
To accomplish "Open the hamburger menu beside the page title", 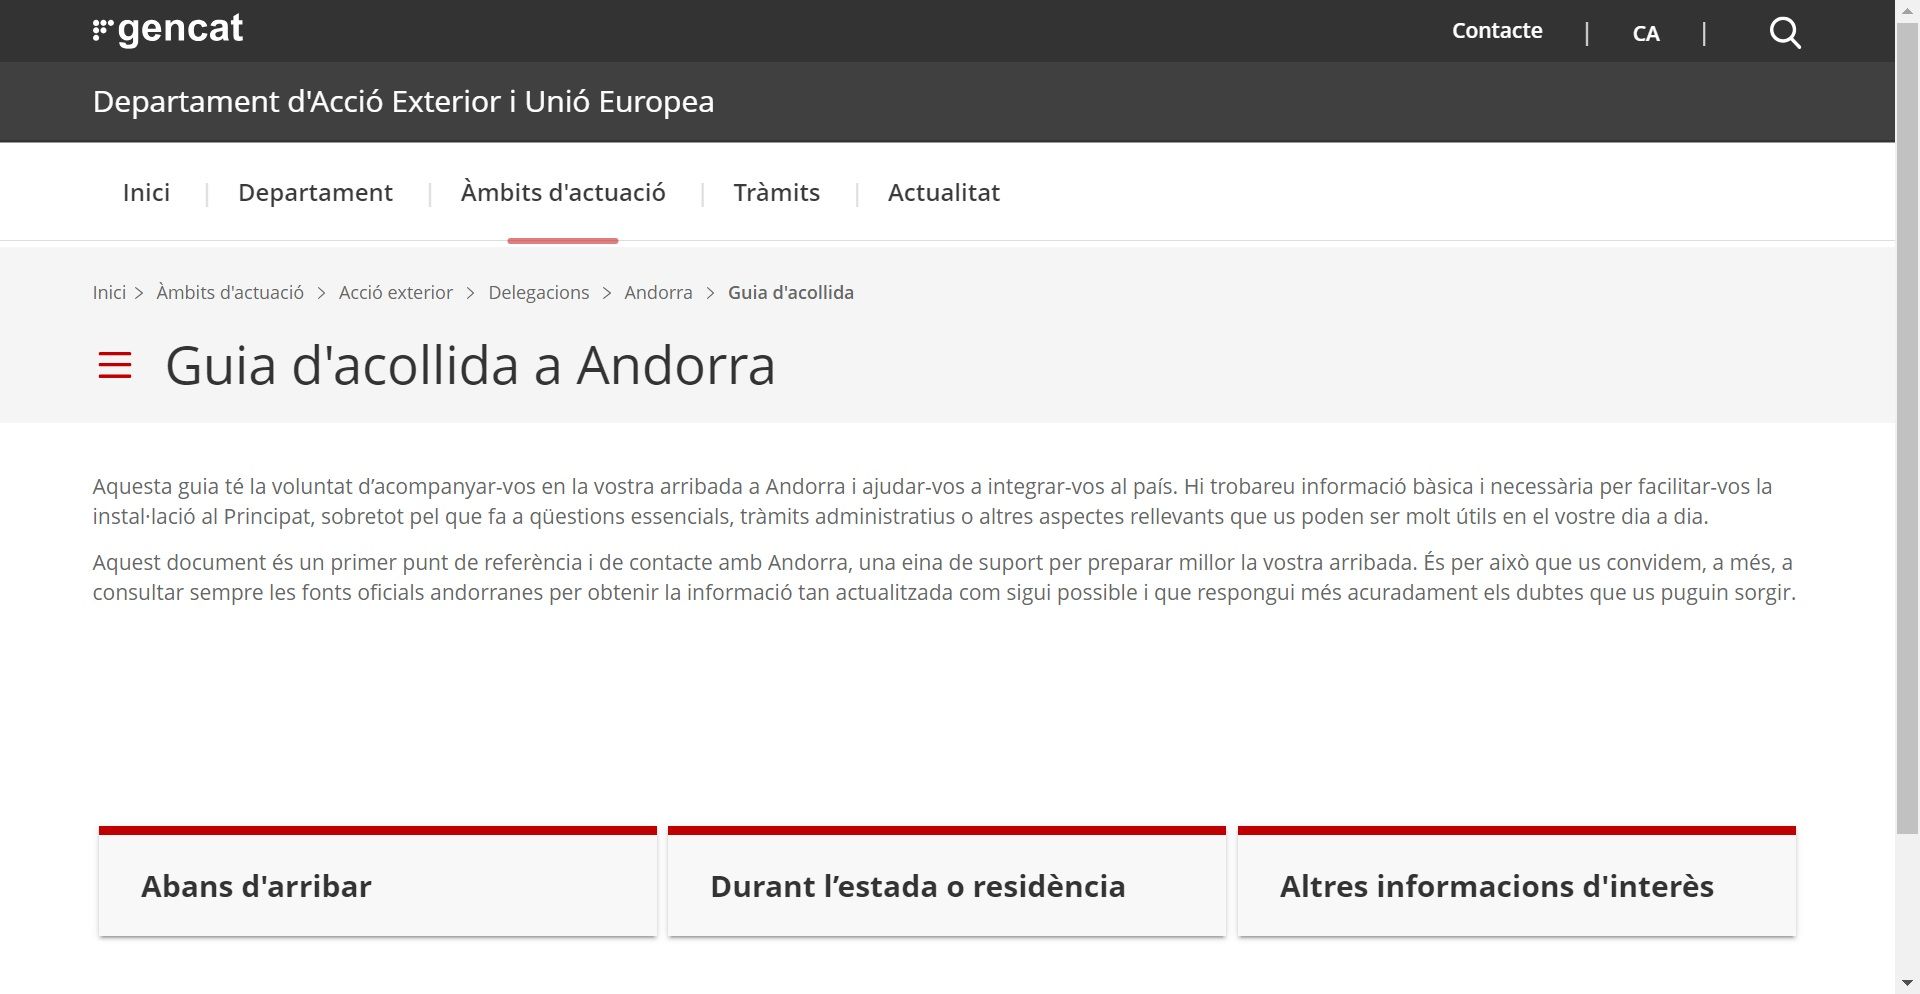I will (x=115, y=366).
